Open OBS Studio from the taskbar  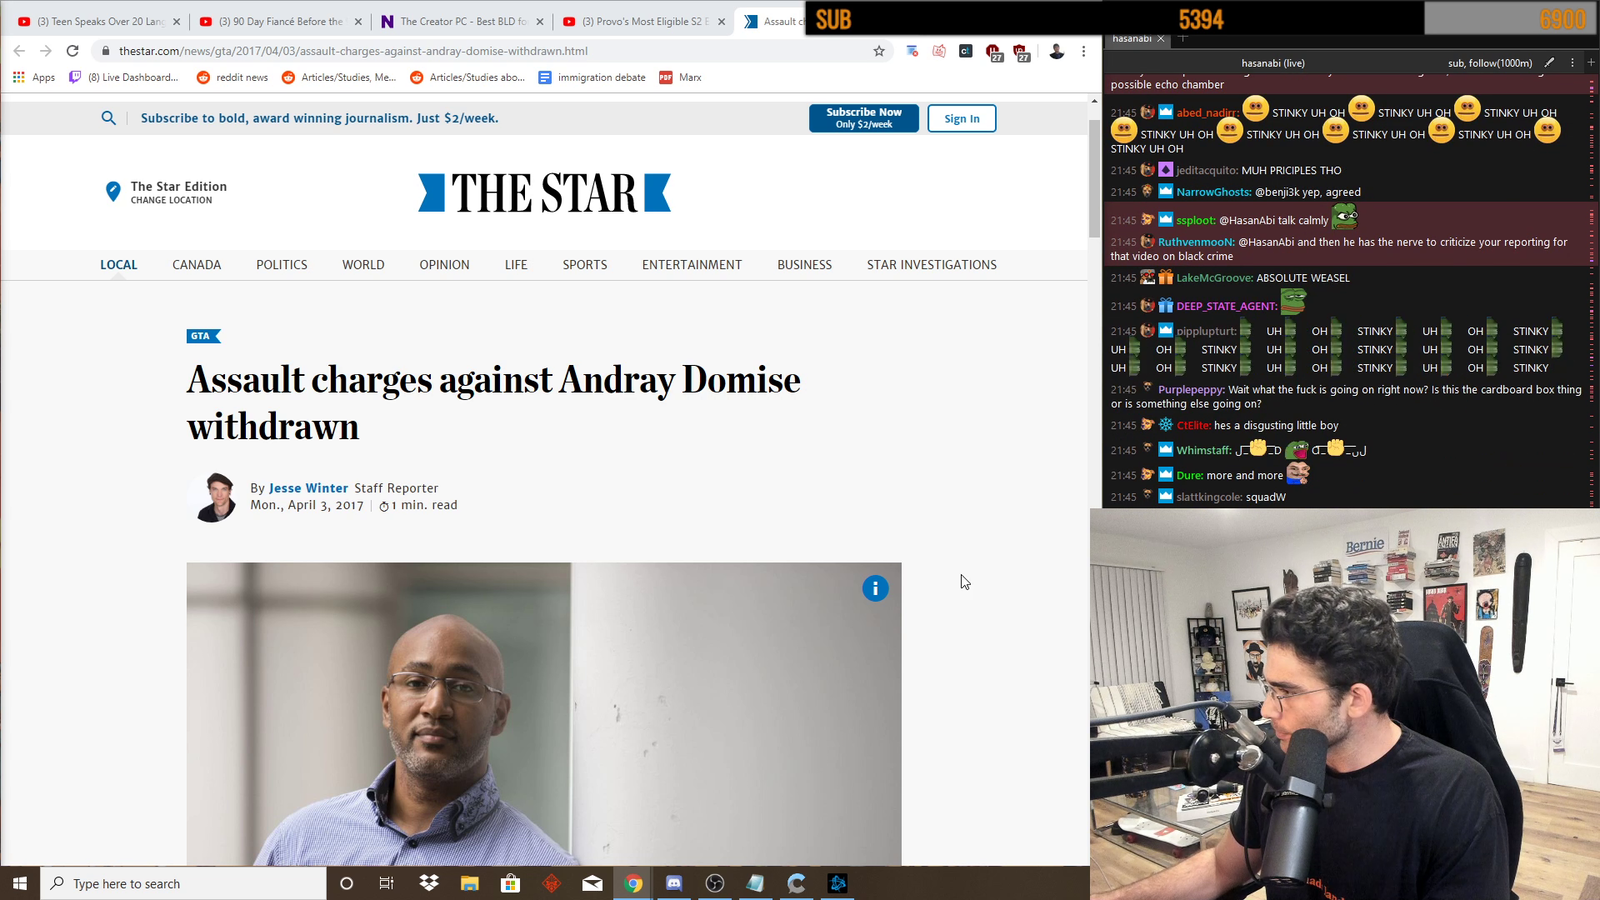click(715, 883)
